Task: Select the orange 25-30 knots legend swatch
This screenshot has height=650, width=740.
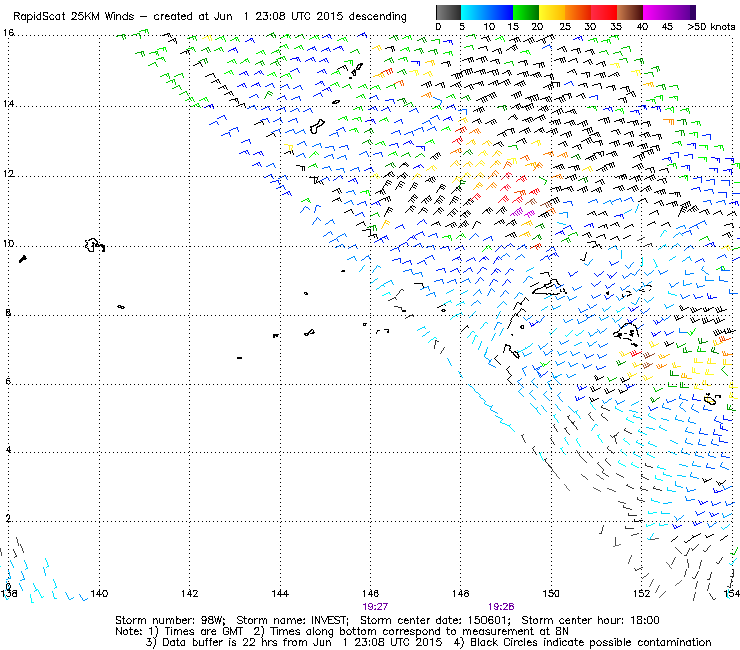Action: point(578,12)
